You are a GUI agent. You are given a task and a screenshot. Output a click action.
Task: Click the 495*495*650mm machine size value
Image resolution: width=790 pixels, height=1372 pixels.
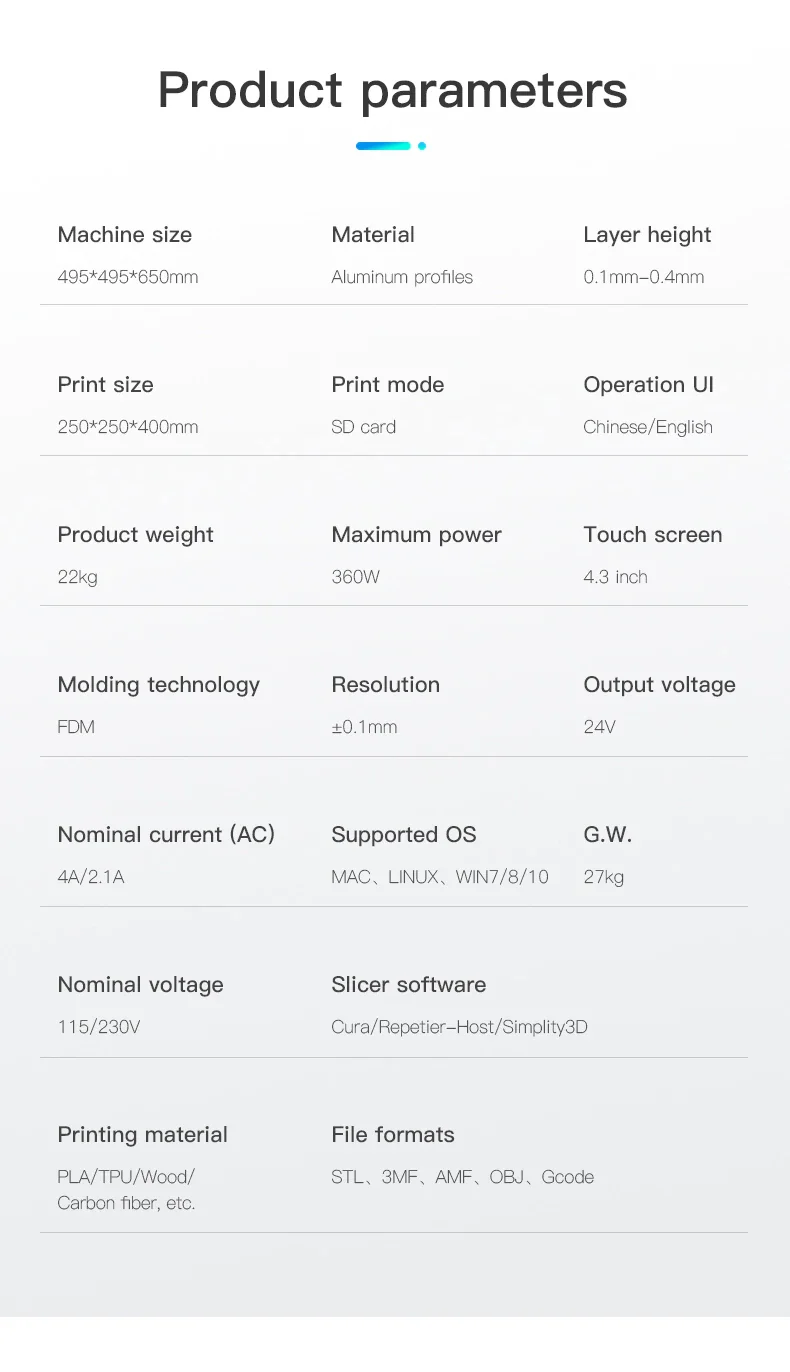point(128,277)
